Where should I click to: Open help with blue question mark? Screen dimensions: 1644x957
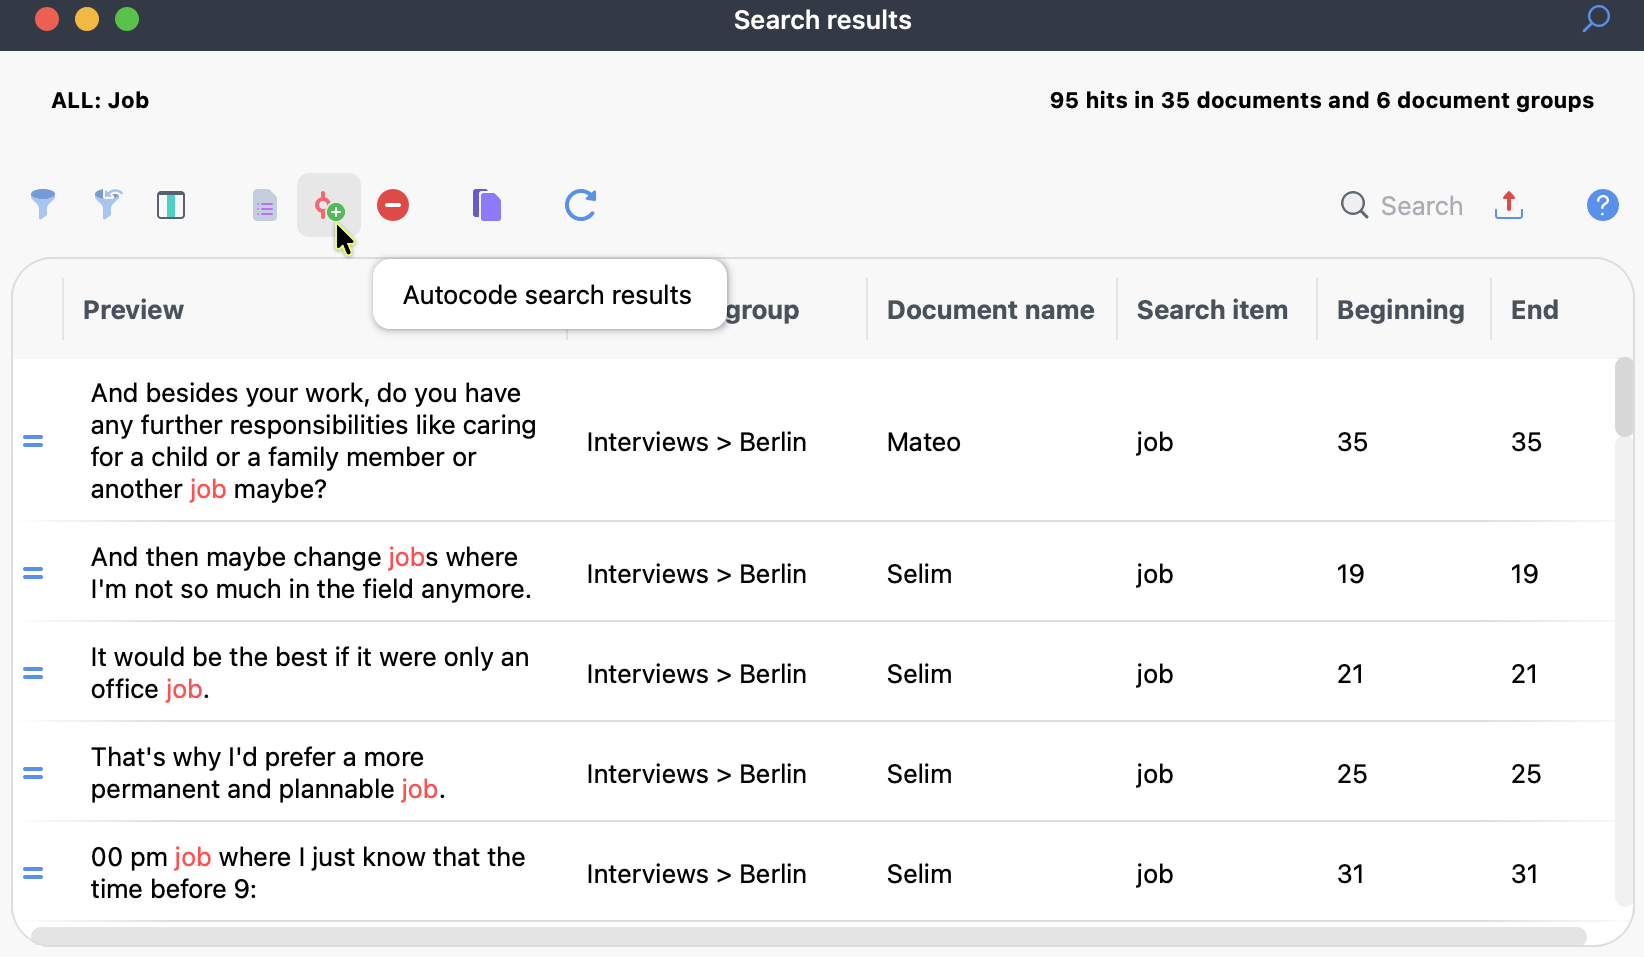pyautogui.click(x=1603, y=205)
